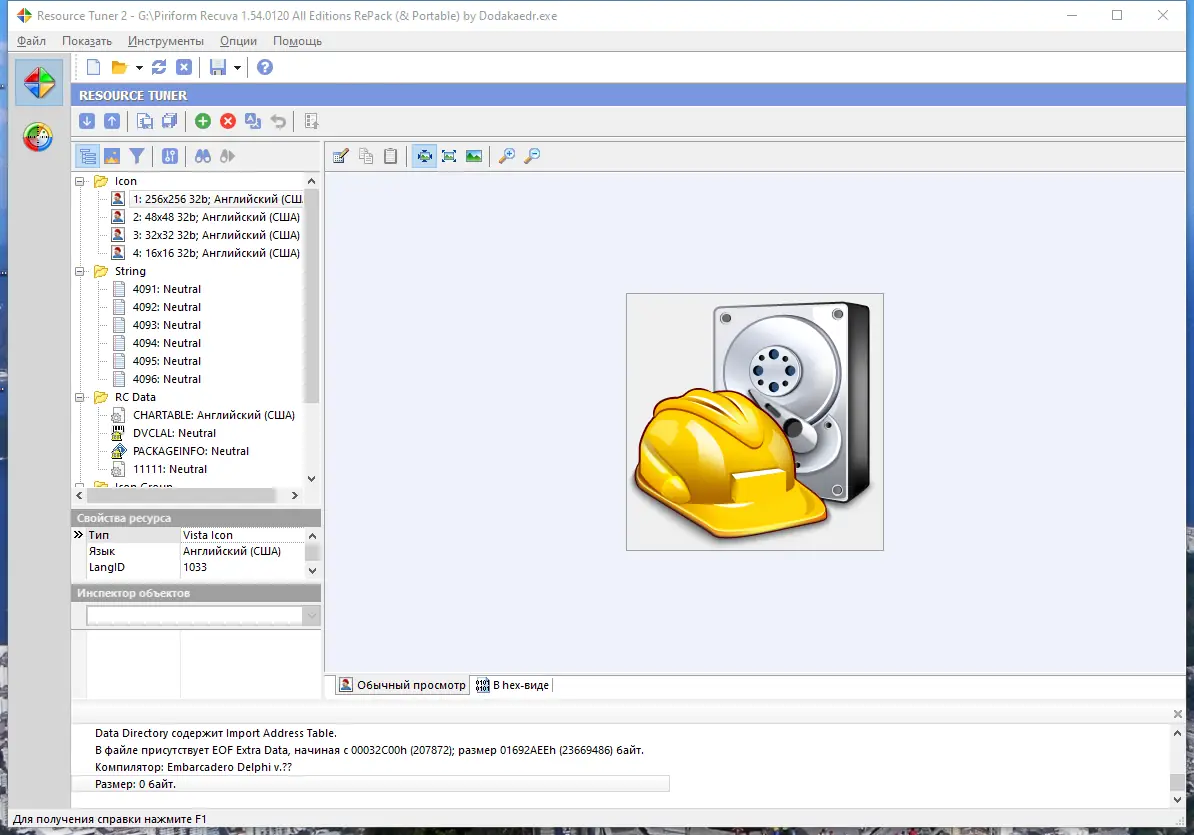
Task: Click the binoculars search icon
Action: tap(203, 156)
